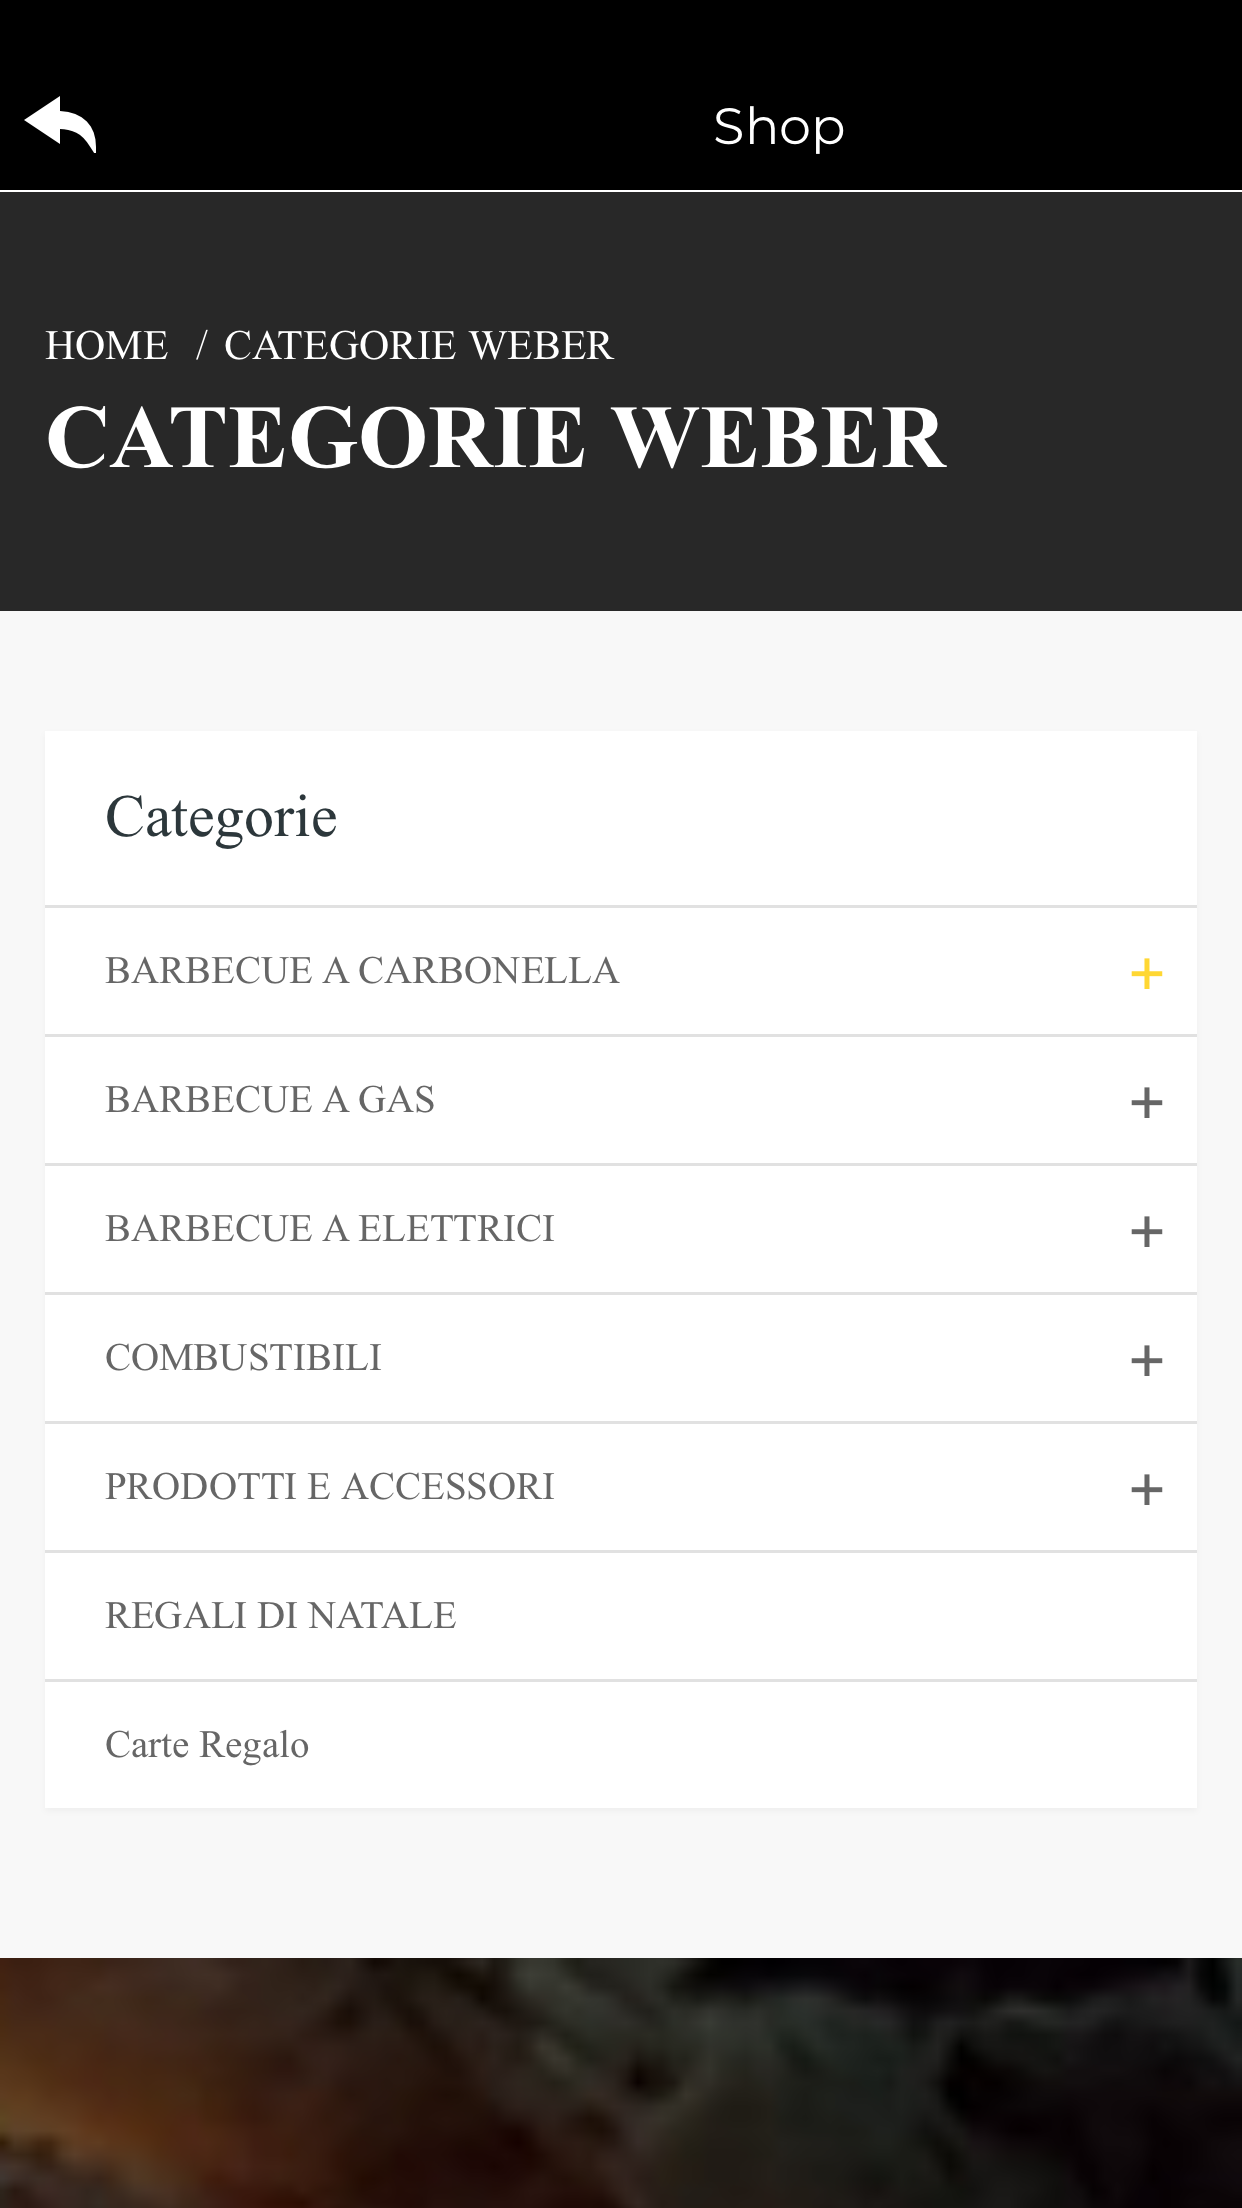Viewport: 1242px width, 2208px height.
Task: Open REGALI DI NATALE category
Action: (280, 1616)
